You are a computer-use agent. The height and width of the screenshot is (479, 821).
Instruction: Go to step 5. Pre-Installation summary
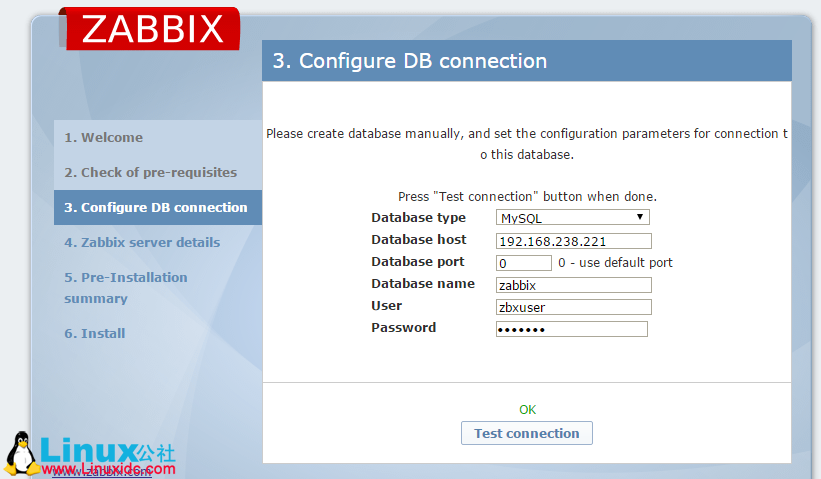tap(126, 288)
